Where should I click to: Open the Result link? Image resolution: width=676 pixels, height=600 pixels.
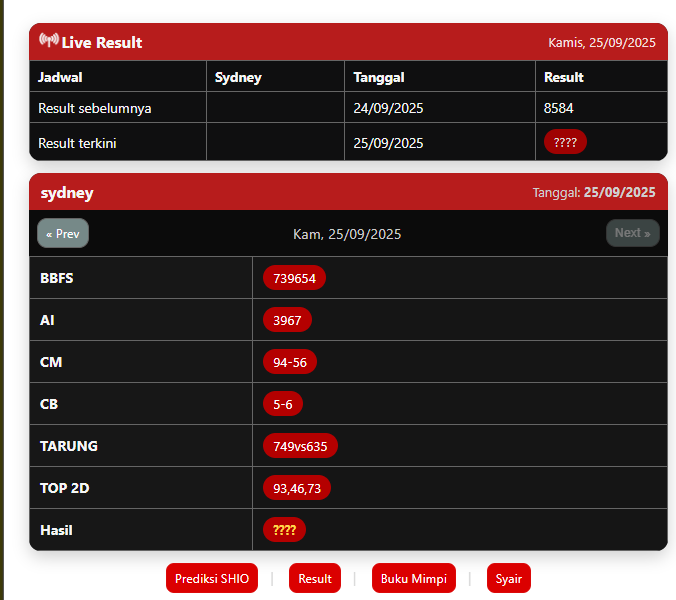(315, 578)
